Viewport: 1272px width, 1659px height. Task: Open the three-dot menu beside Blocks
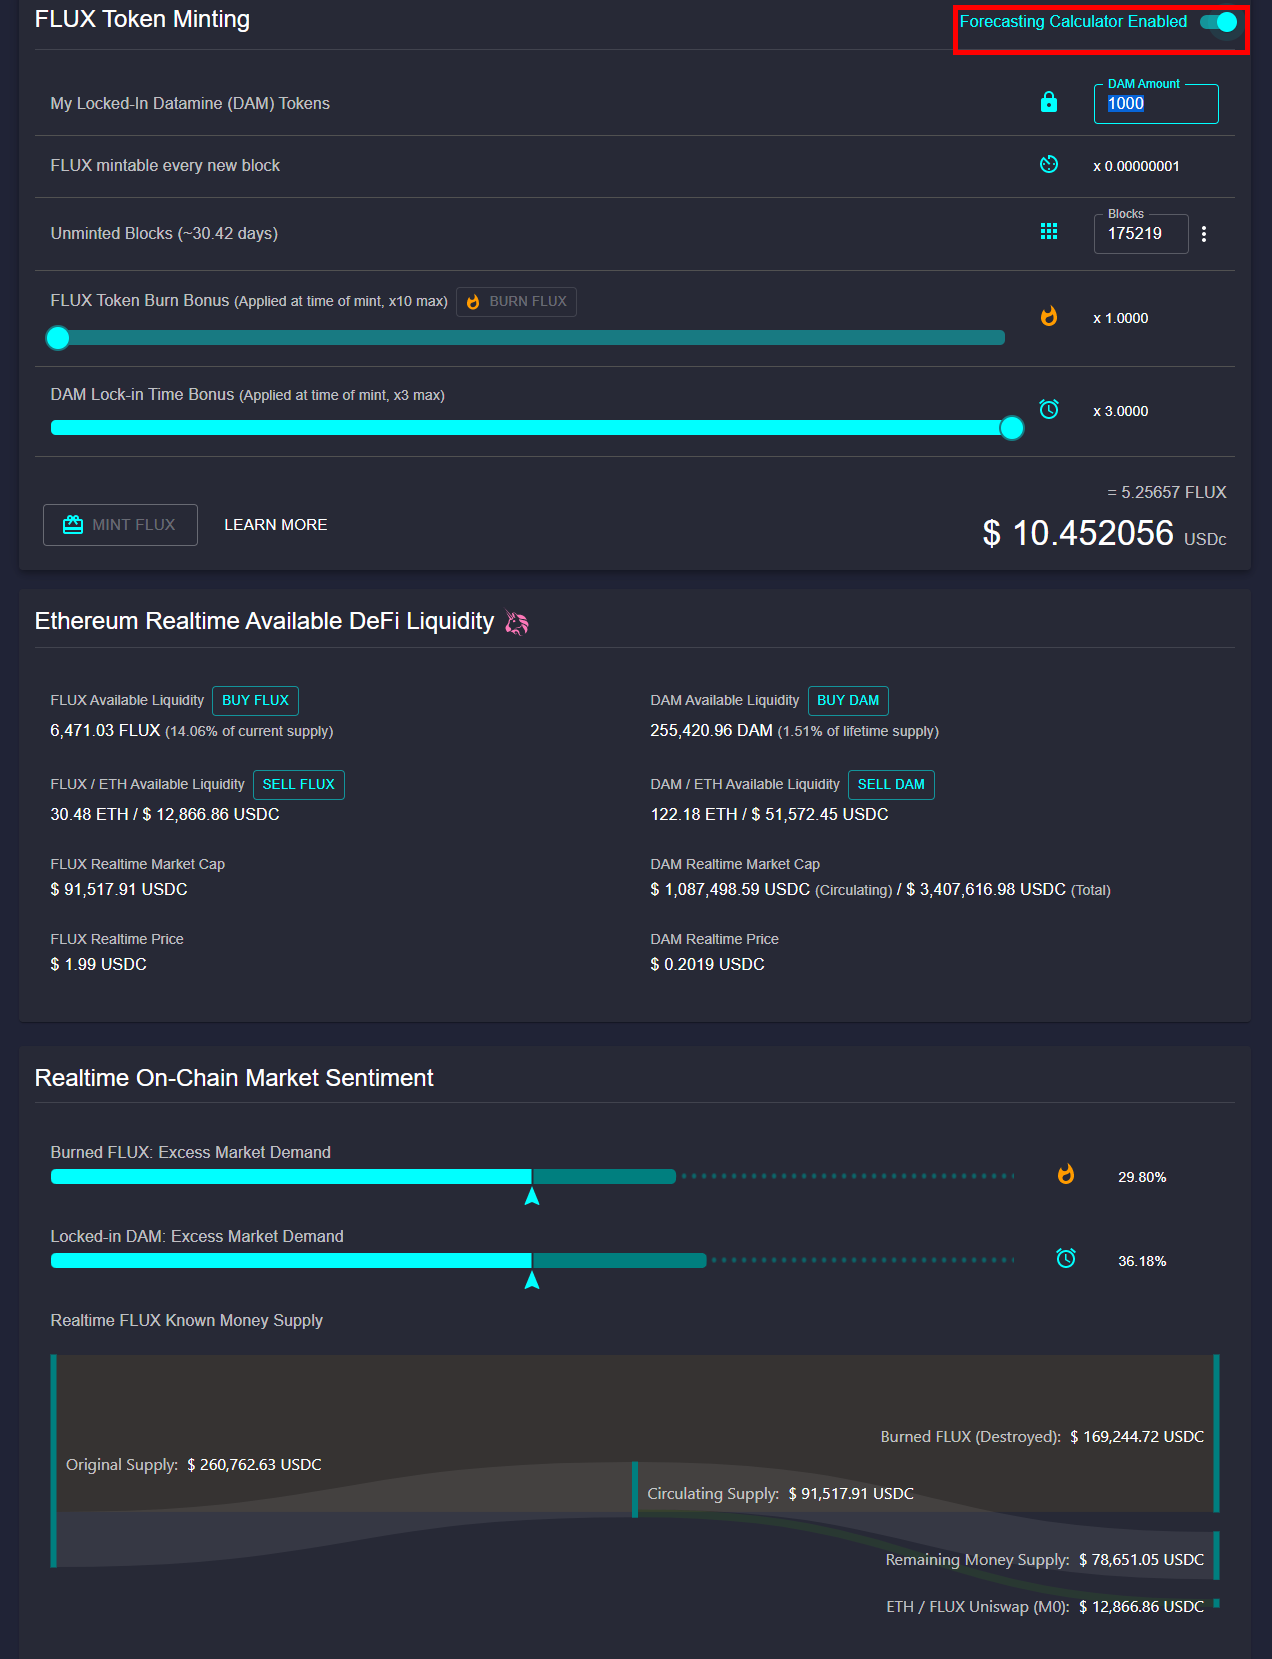pos(1204,234)
